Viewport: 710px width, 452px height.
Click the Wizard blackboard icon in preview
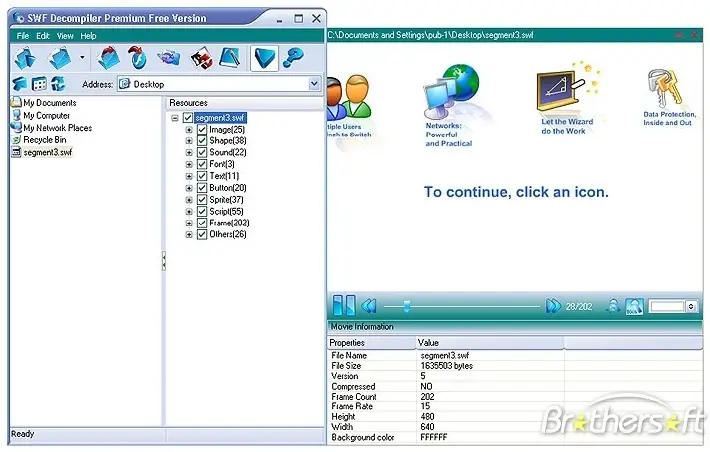tap(561, 91)
